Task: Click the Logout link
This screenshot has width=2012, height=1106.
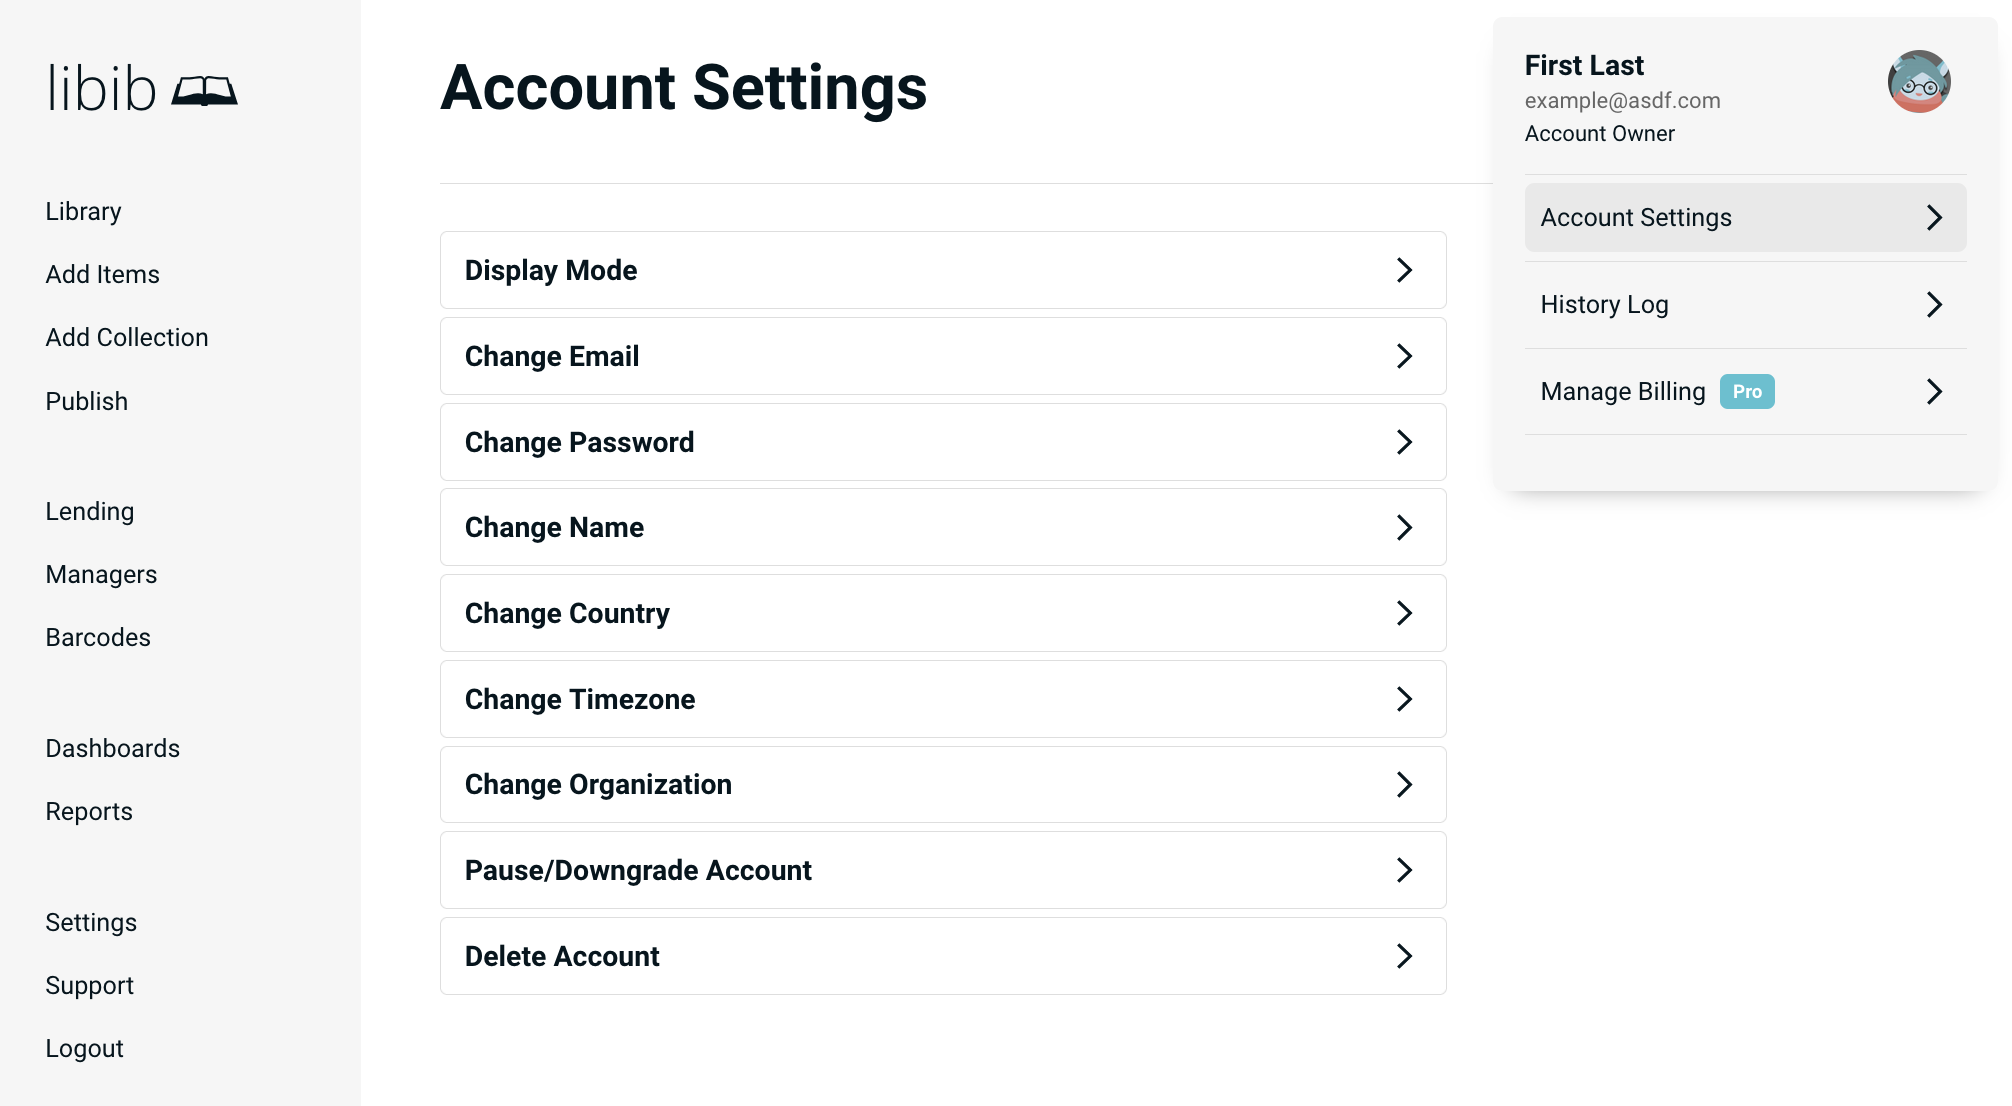Action: [84, 1049]
